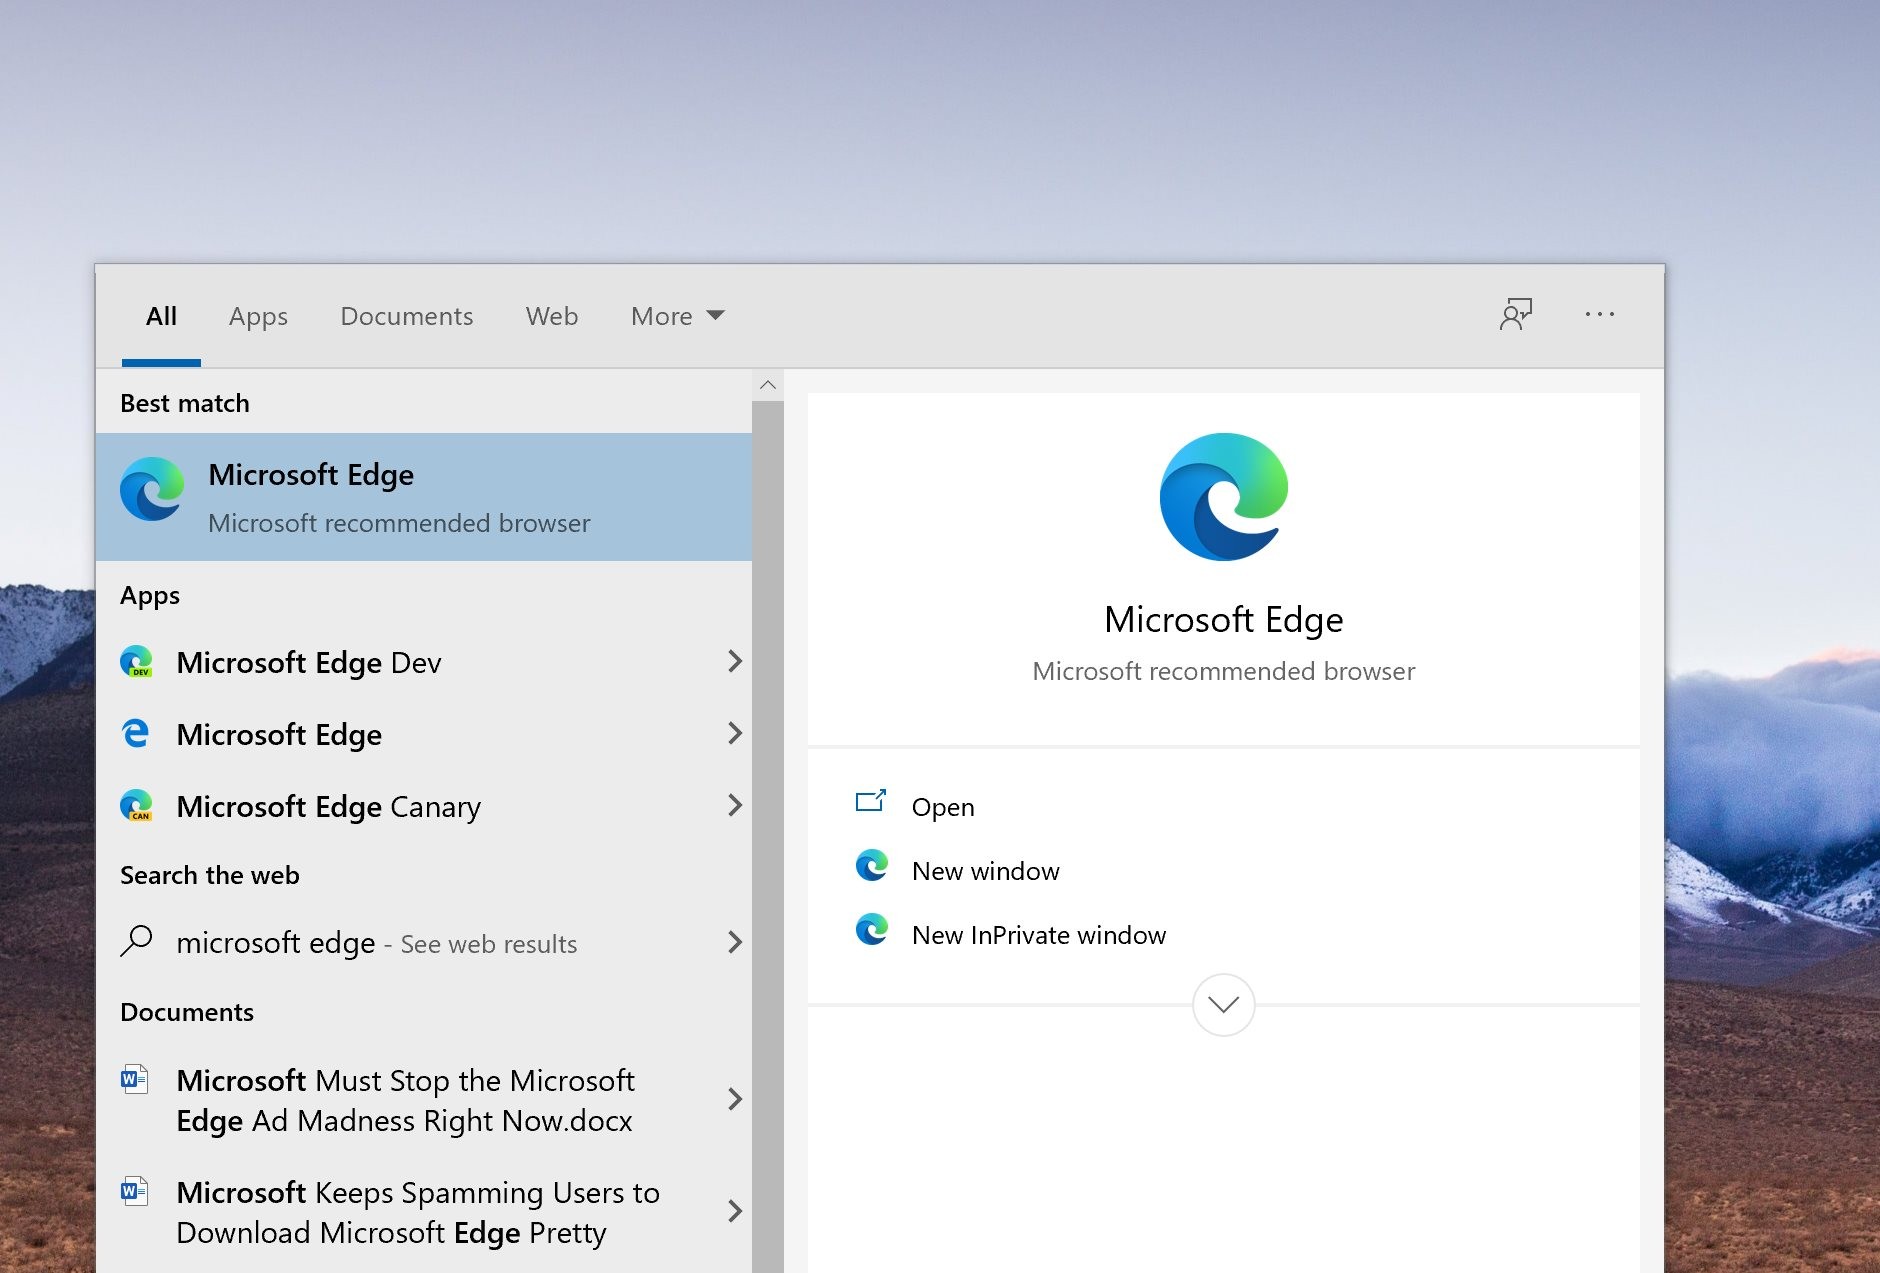Switch to the Apps tab
Viewport: 1880px width, 1273px height.
tap(258, 316)
